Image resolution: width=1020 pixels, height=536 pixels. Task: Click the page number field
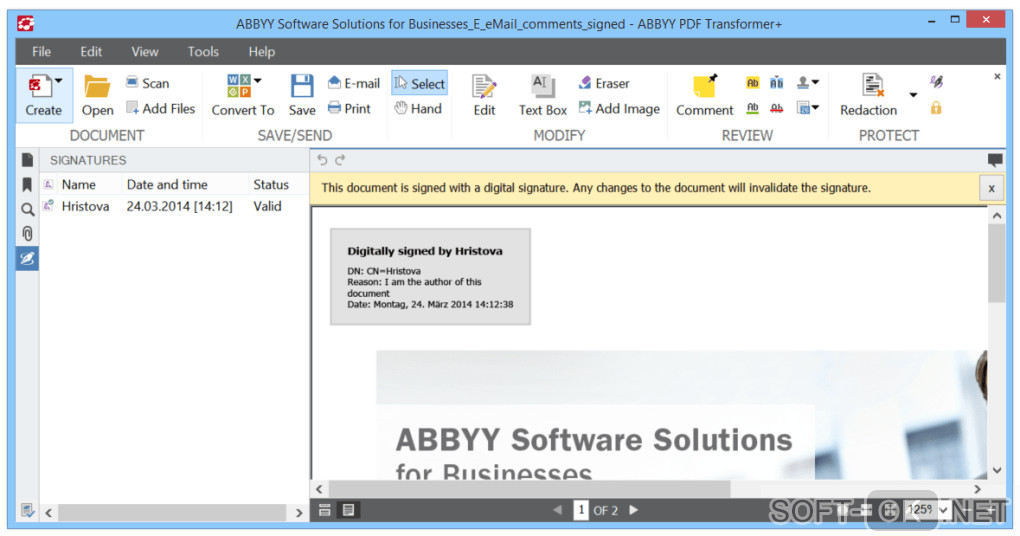click(x=581, y=510)
